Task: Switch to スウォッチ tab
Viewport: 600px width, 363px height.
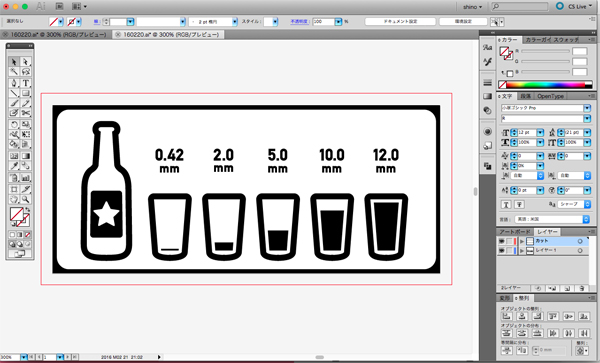Action: point(566,40)
